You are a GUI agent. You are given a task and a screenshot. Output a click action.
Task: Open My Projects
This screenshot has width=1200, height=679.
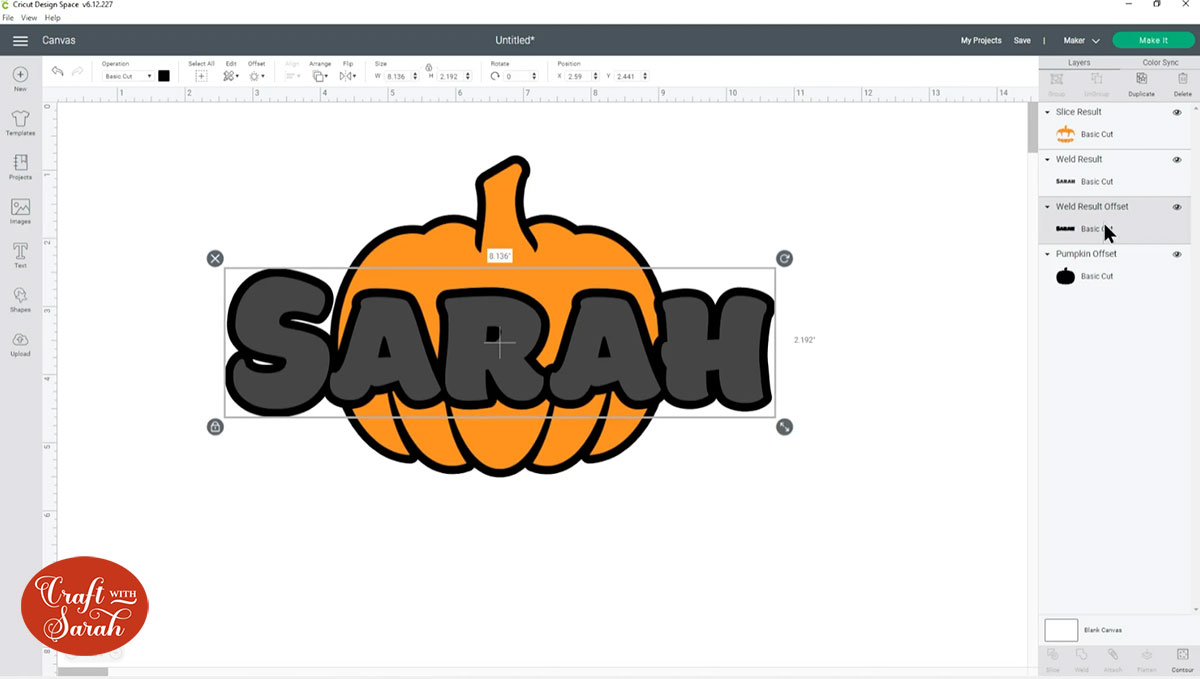980,40
